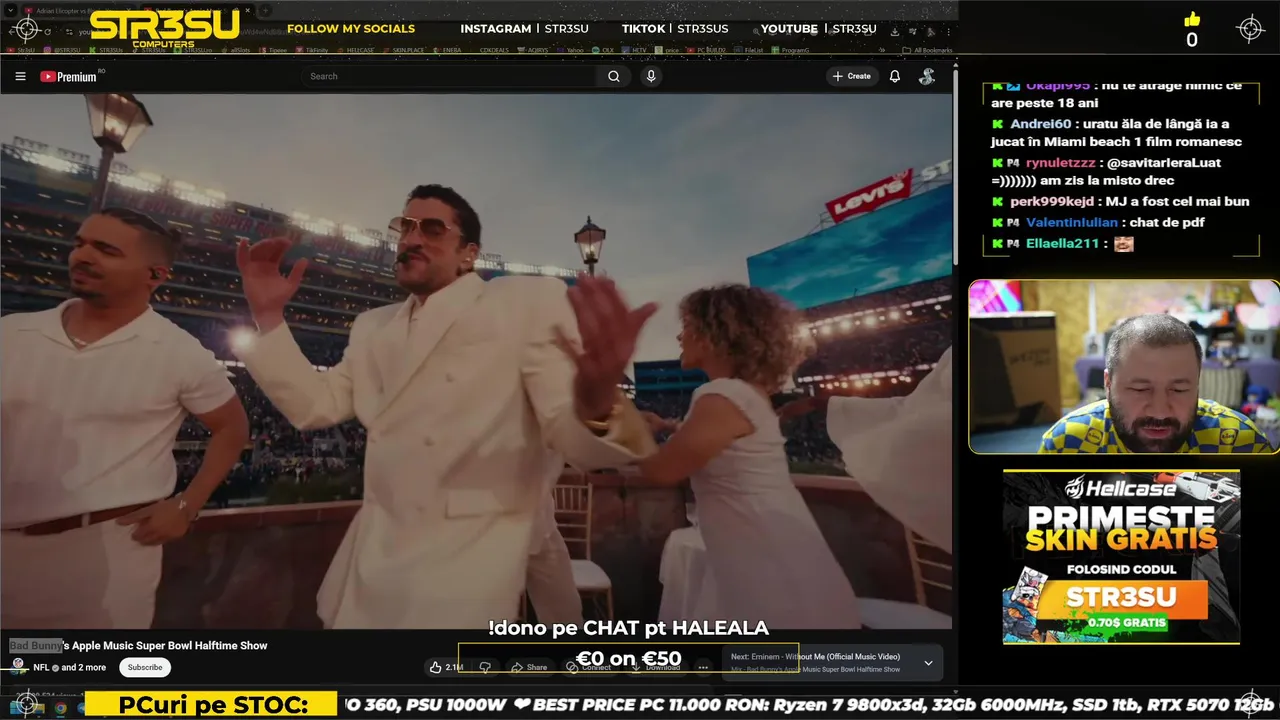Open the All Bookmarks folder
The height and width of the screenshot is (720, 1280).
click(927, 50)
